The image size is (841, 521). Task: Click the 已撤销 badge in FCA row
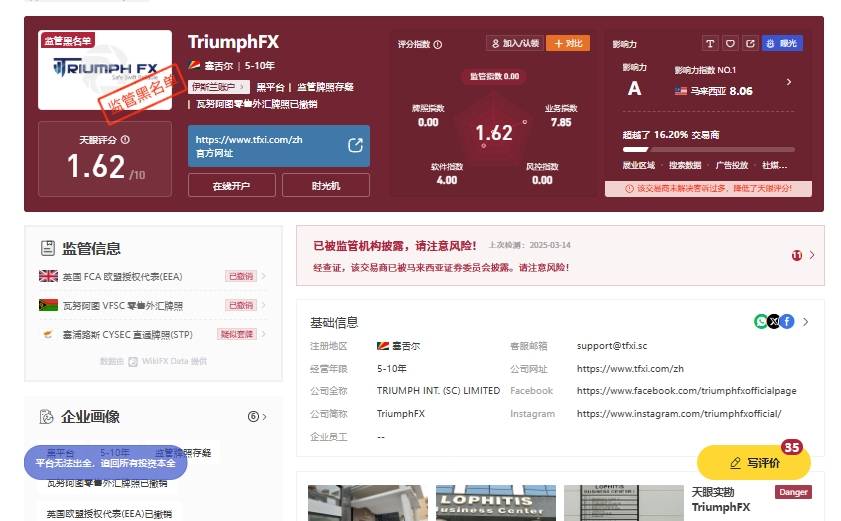[241, 276]
